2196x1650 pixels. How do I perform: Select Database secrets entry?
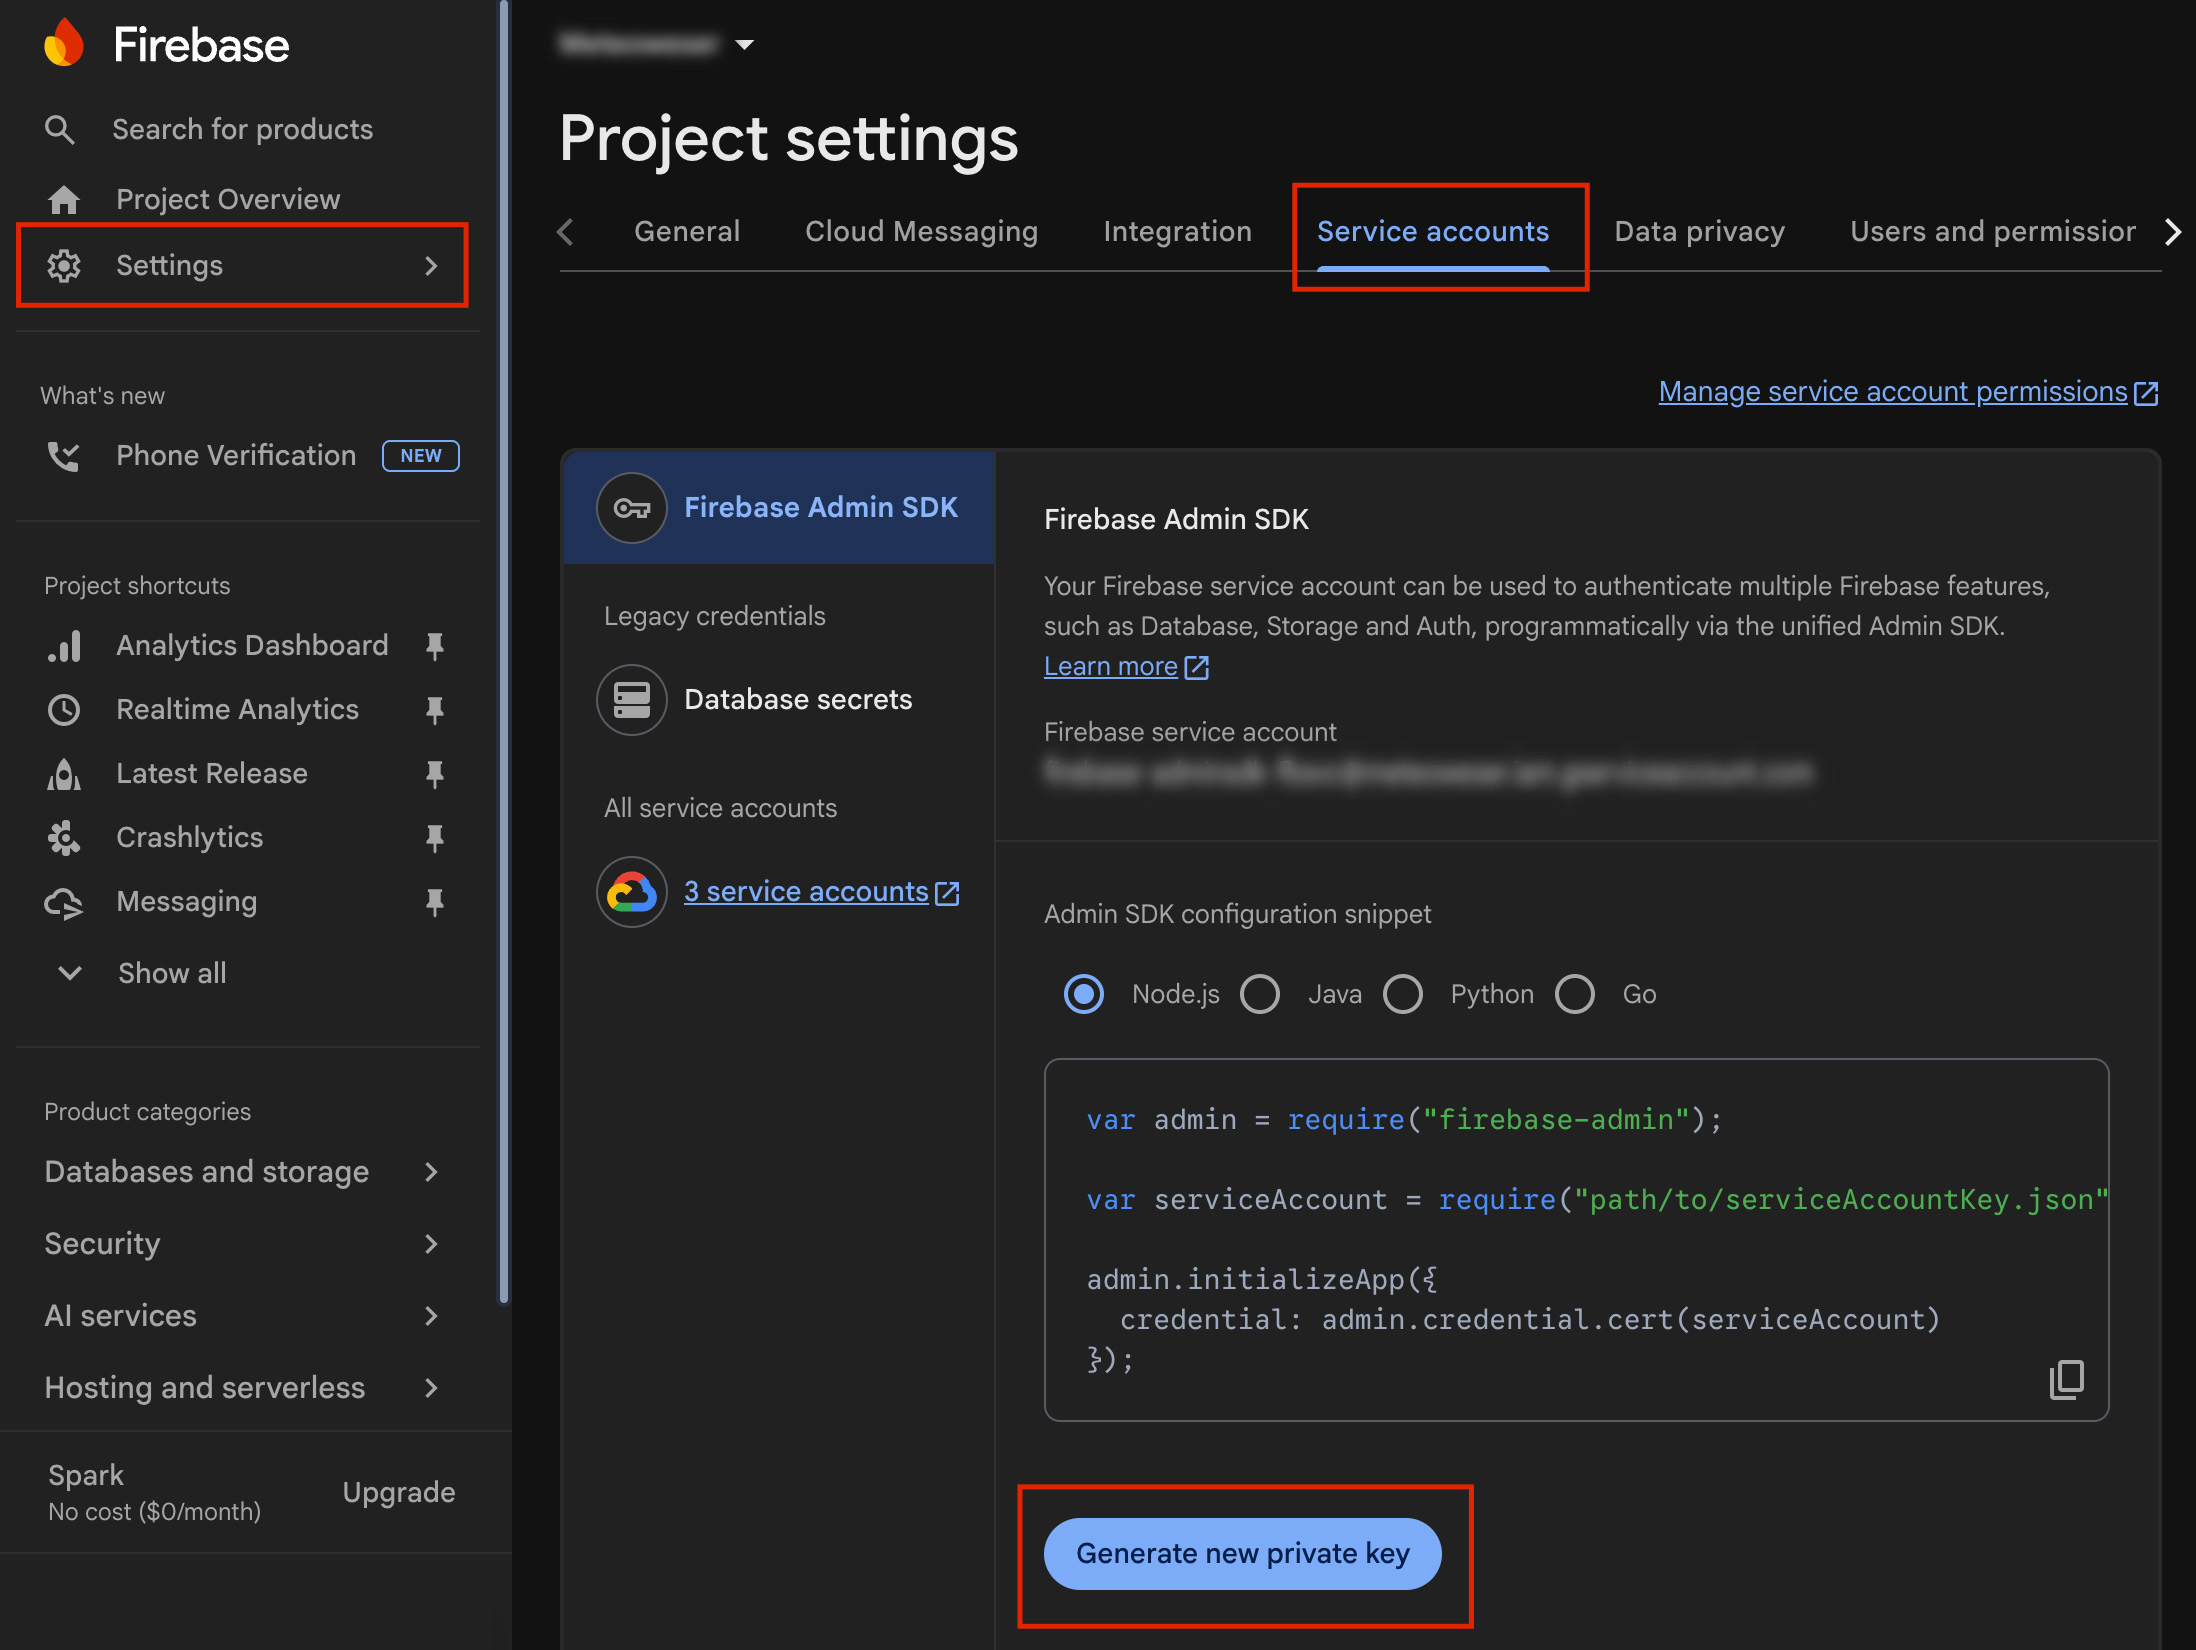[779, 700]
